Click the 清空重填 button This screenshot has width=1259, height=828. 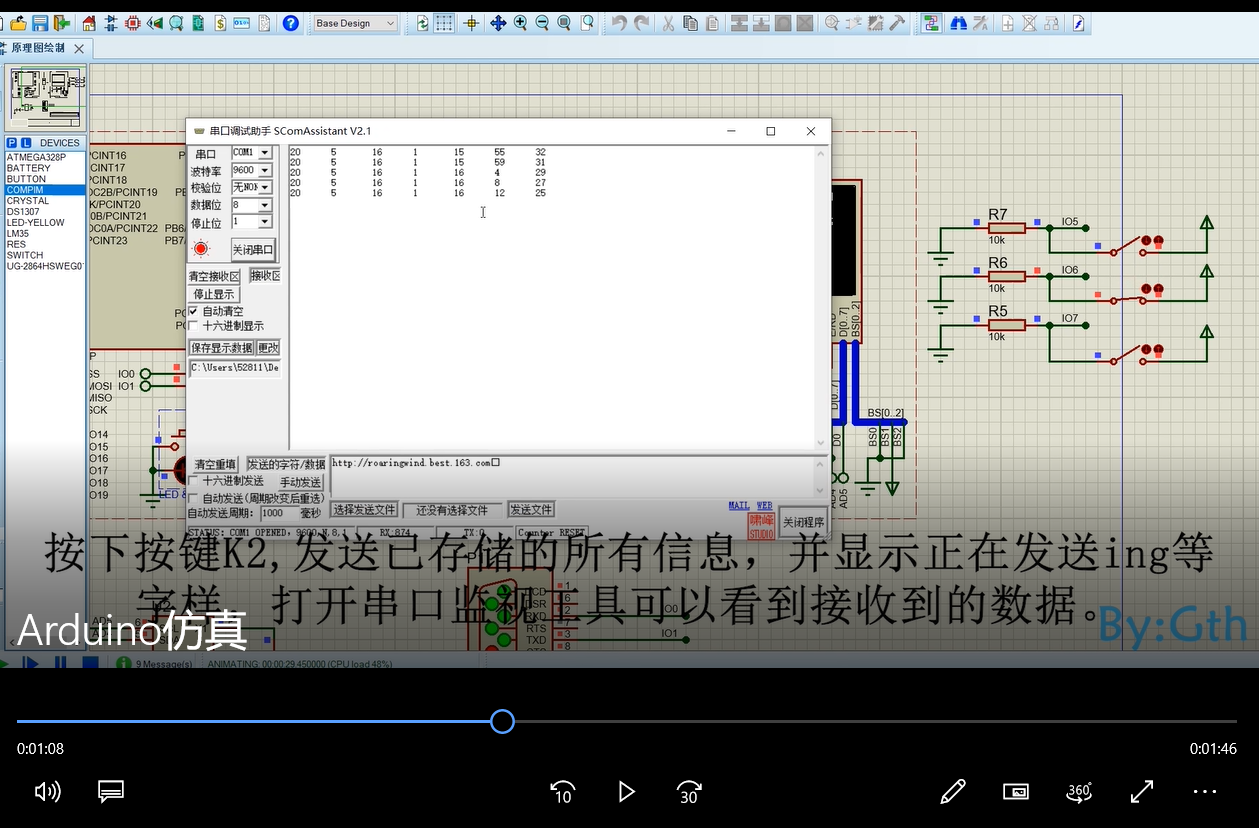(216, 465)
